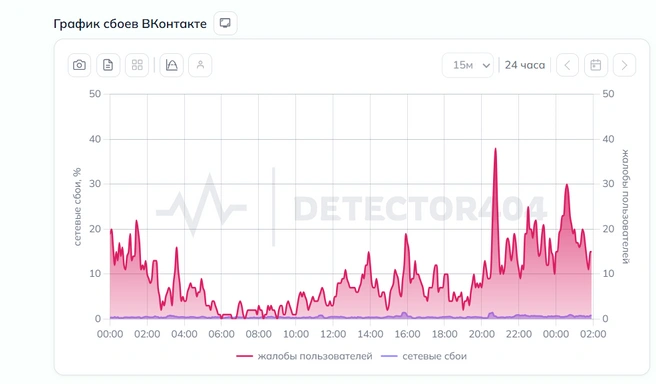Open the 15м interval dropdown
Screen dimensions: 656x384
coord(468,65)
